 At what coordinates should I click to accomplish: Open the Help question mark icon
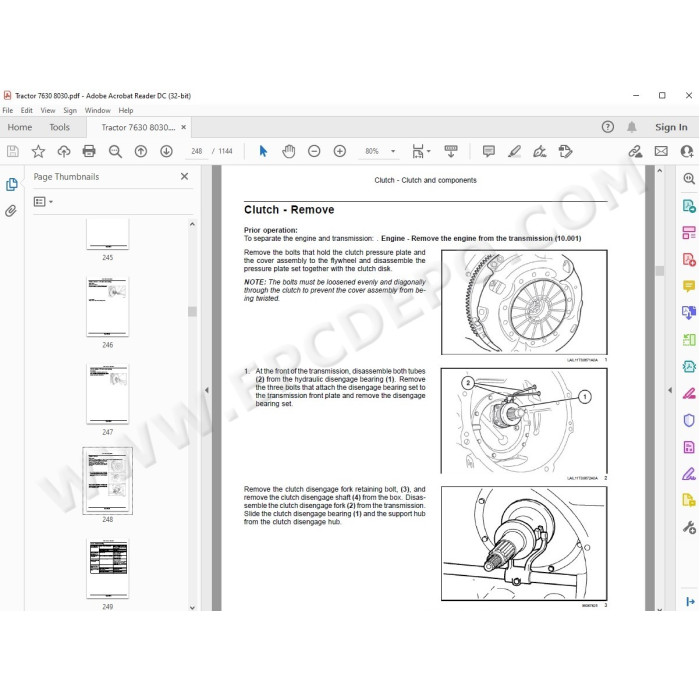(x=608, y=127)
